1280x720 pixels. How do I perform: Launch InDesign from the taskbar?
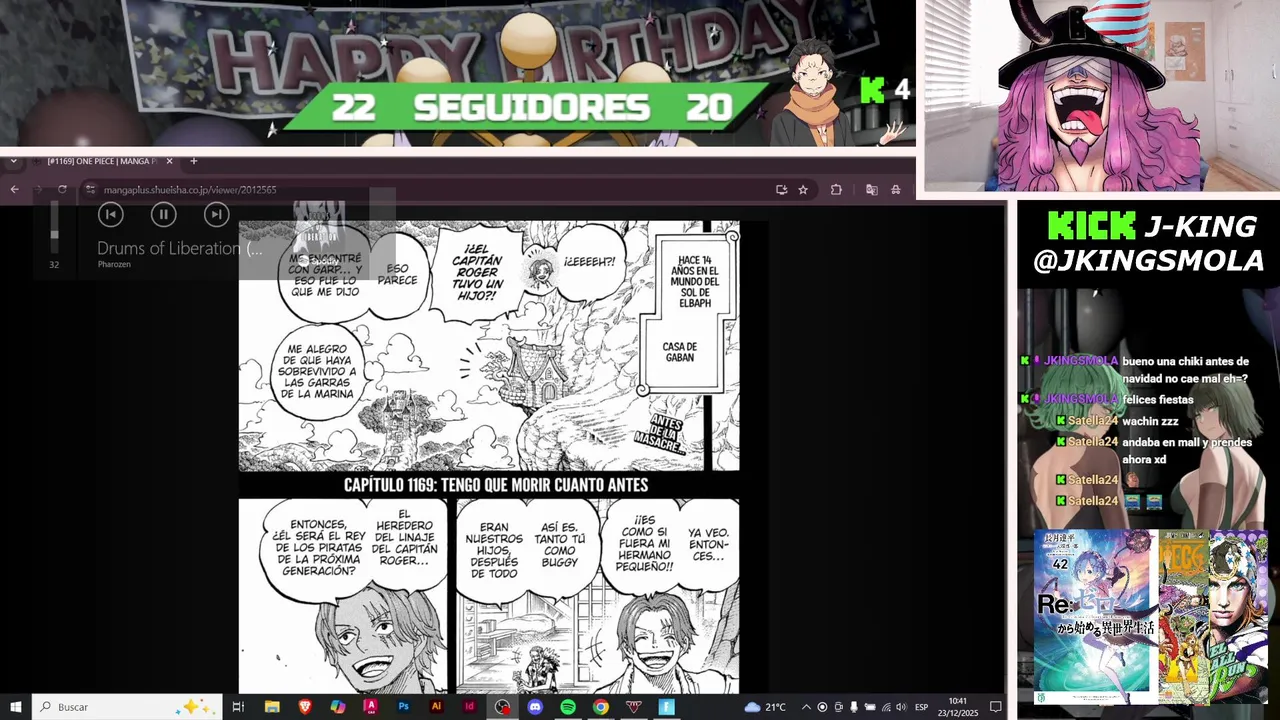pyautogui.click(x=469, y=707)
